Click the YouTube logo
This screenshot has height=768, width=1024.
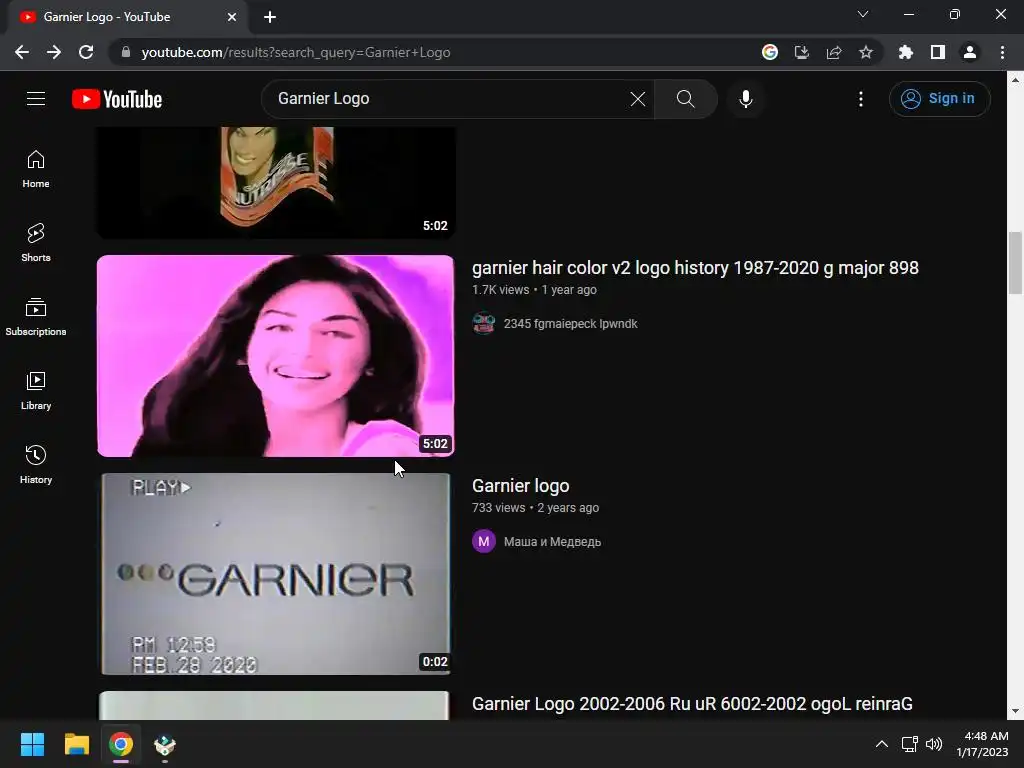click(117, 99)
